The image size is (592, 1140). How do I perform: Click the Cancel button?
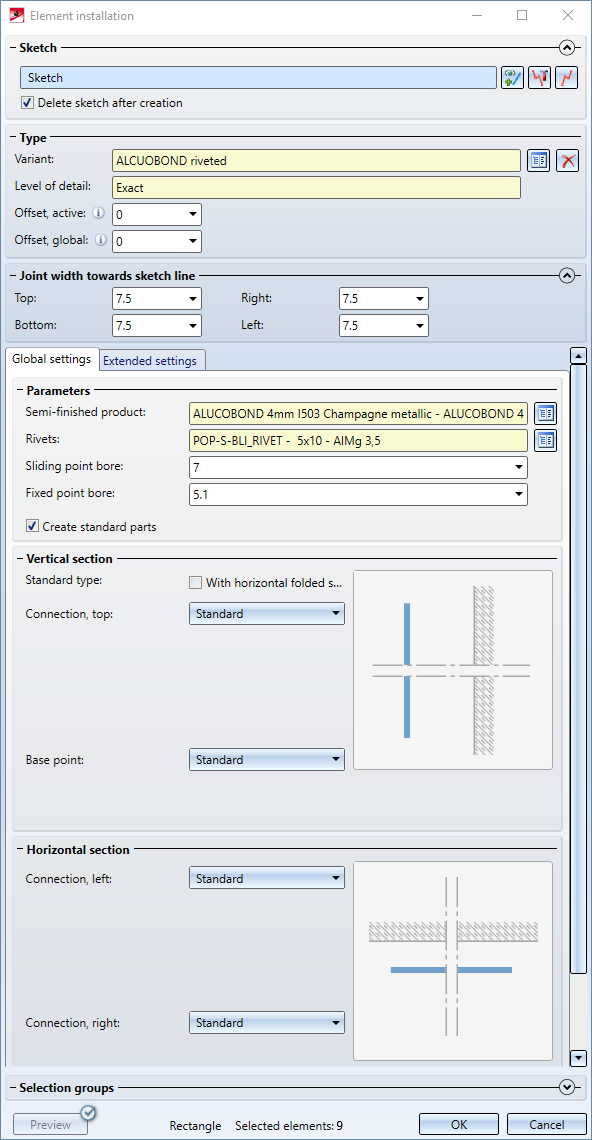click(546, 1125)
